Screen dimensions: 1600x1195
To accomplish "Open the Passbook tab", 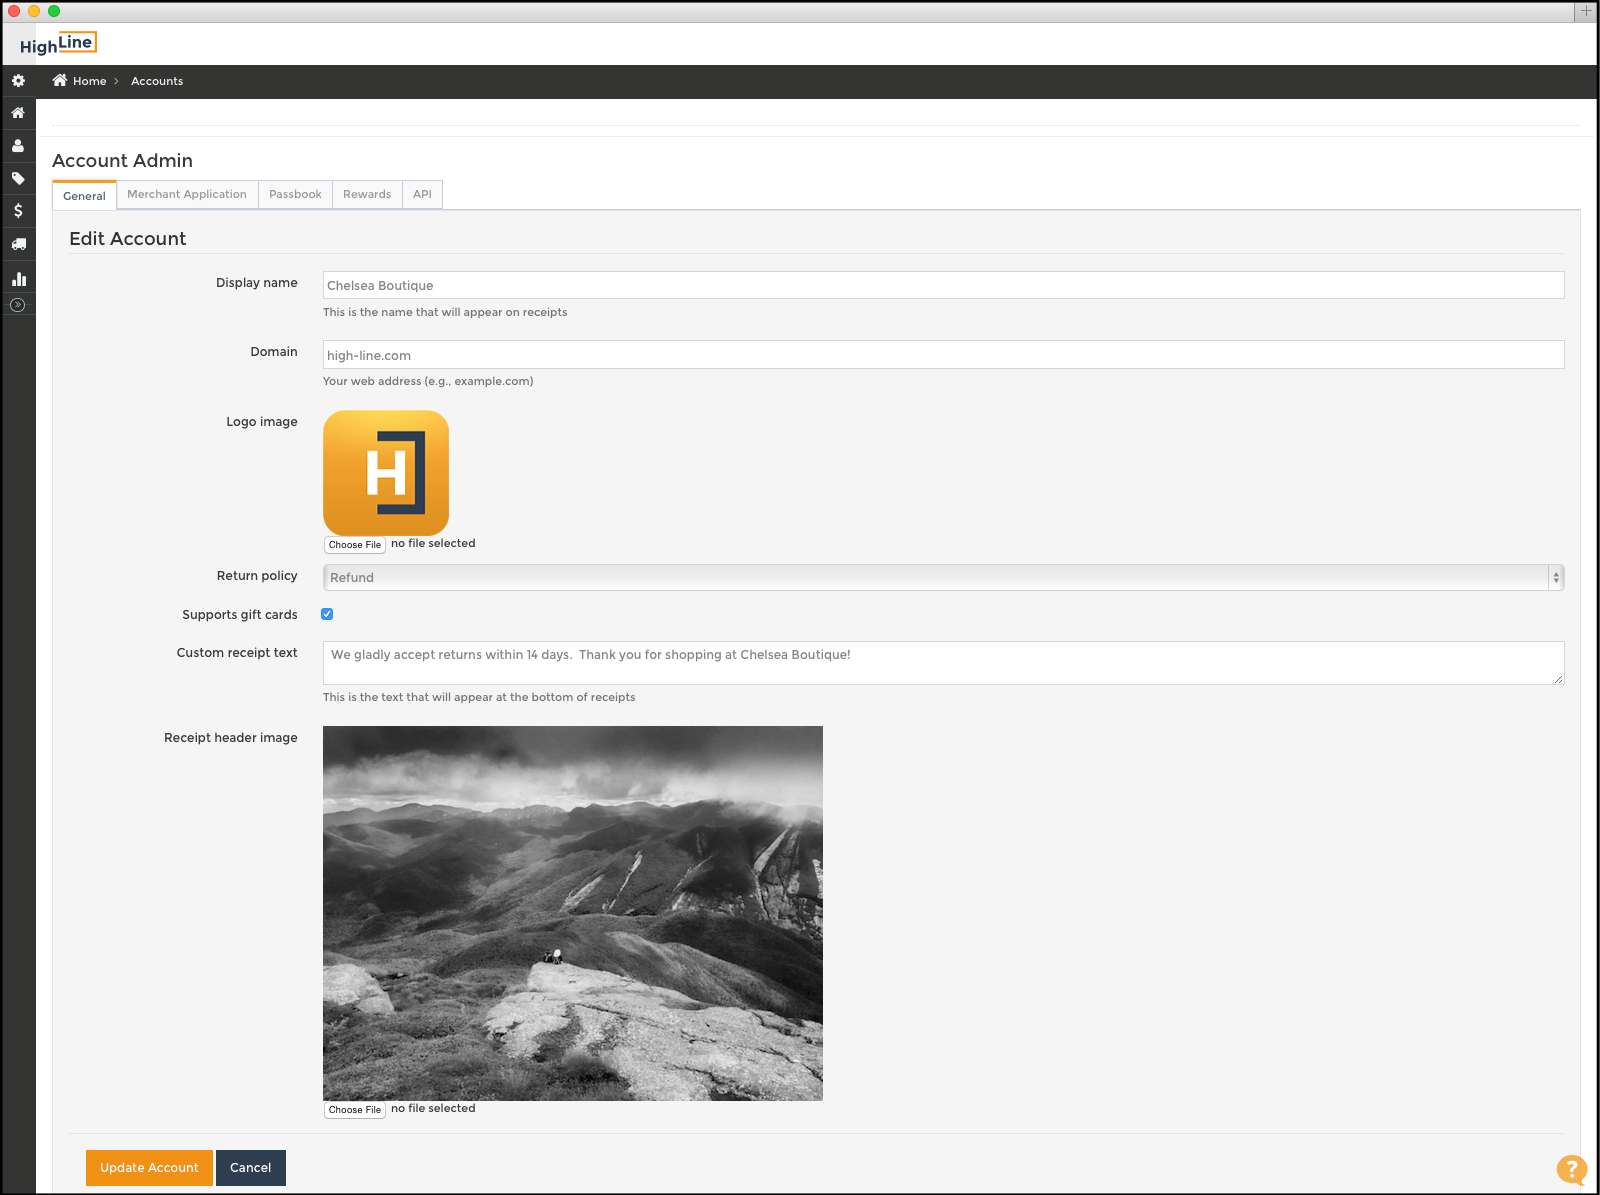I will tap(295, 195).
